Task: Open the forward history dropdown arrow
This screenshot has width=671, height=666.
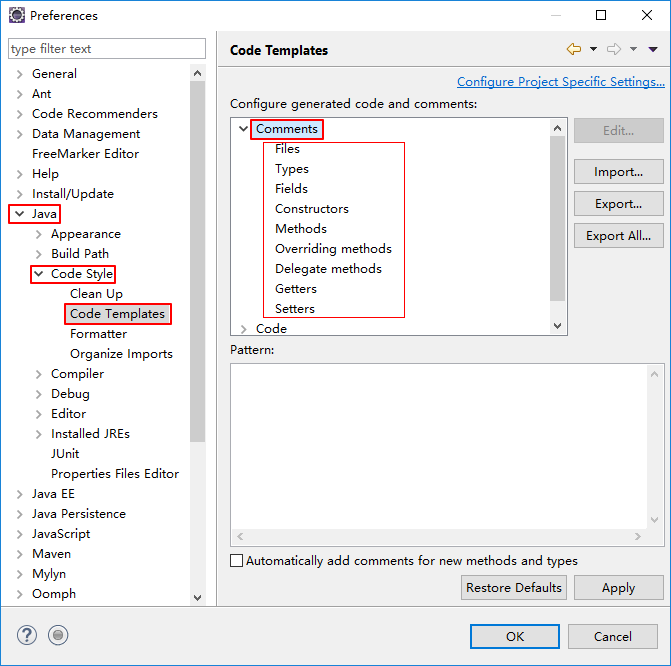Action: [633, 49]
